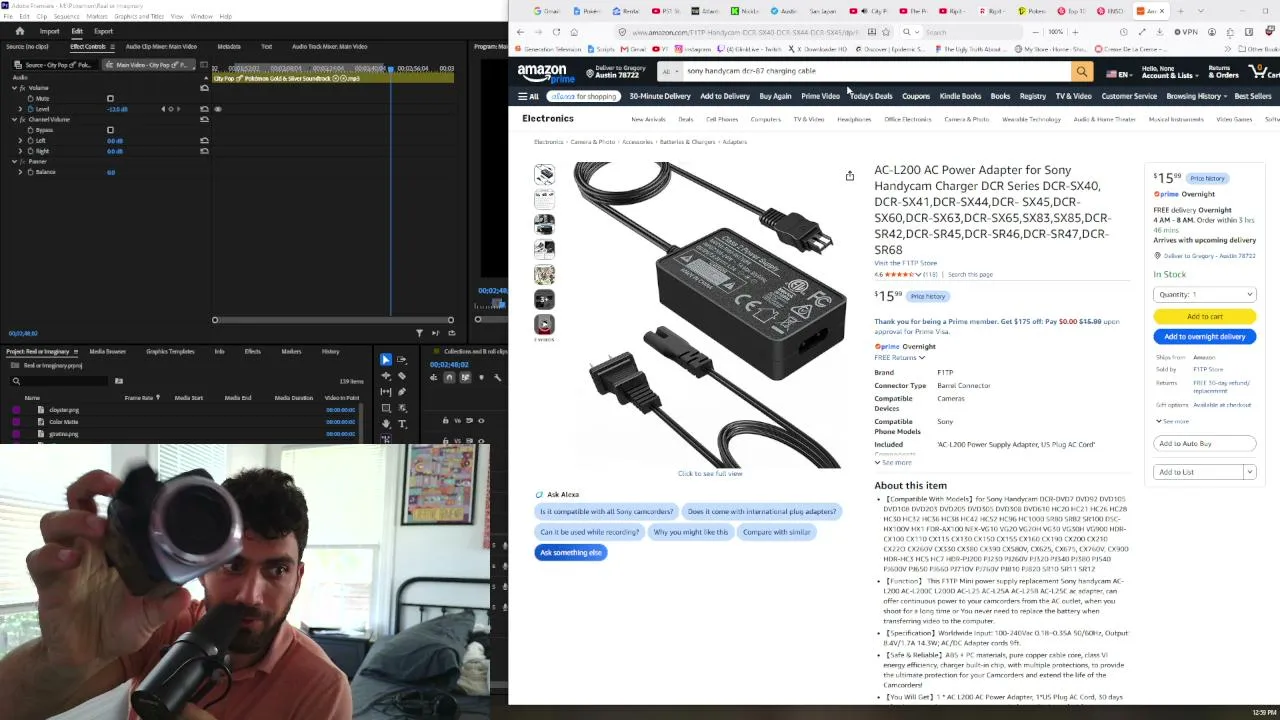Open timeline display settings wrench
This screenshot has width=1280, height=720.
[x=498, y=377]
